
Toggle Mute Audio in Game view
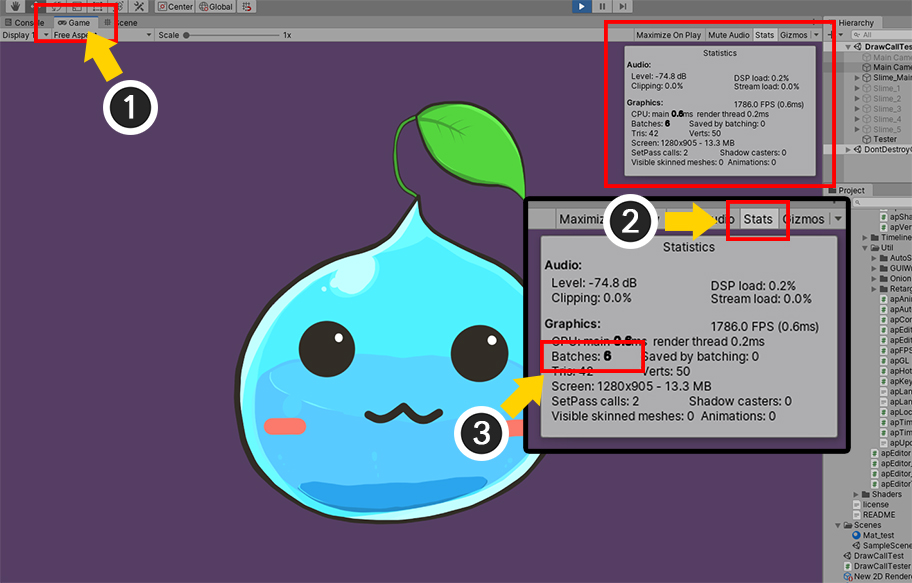click(729, 35)
